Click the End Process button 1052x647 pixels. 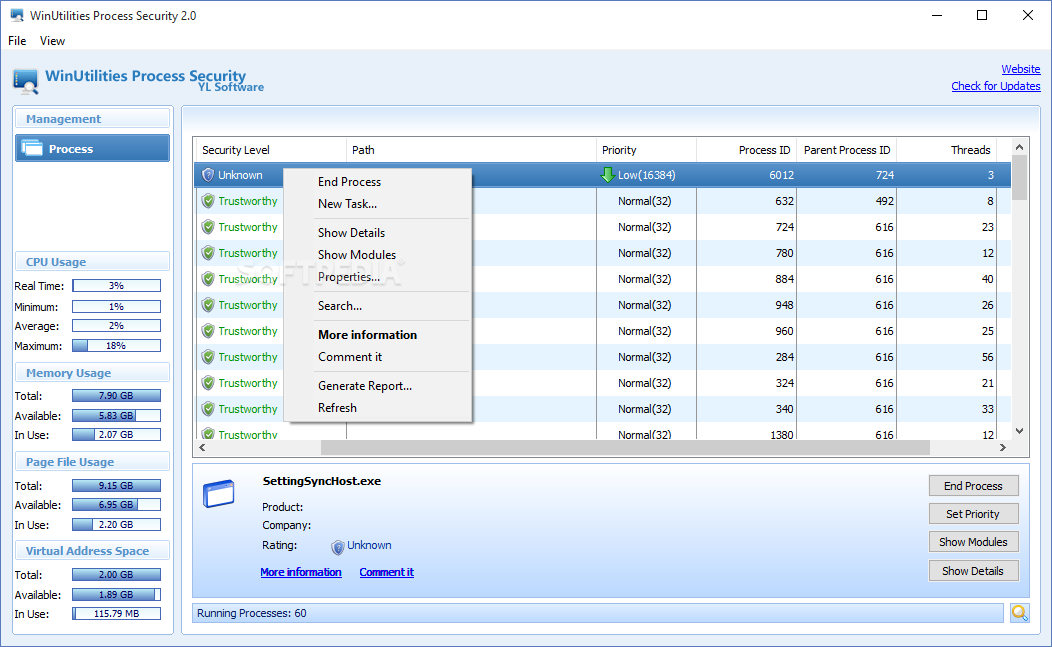click(974, 486)
